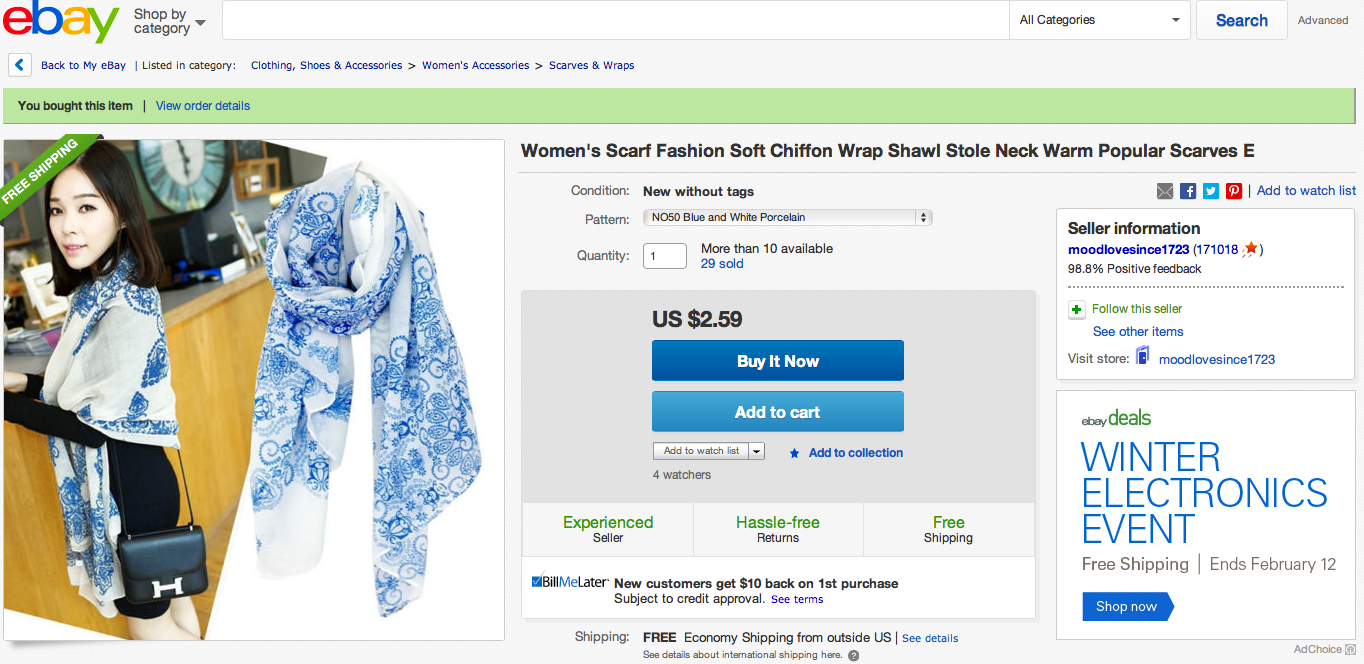
Task: Click the Quantity input field
Action: pyautogui.click(x=665, y=256)
